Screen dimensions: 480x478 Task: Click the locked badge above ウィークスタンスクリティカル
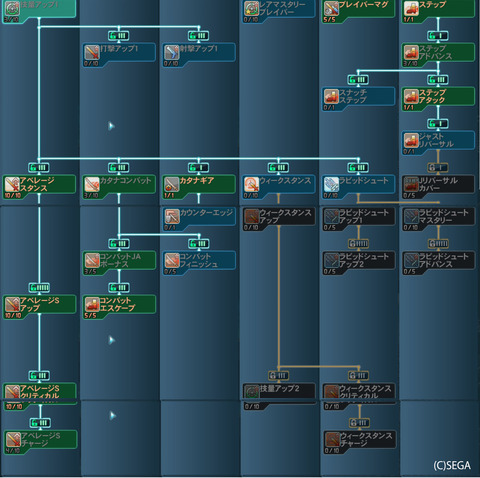point(358,376)
